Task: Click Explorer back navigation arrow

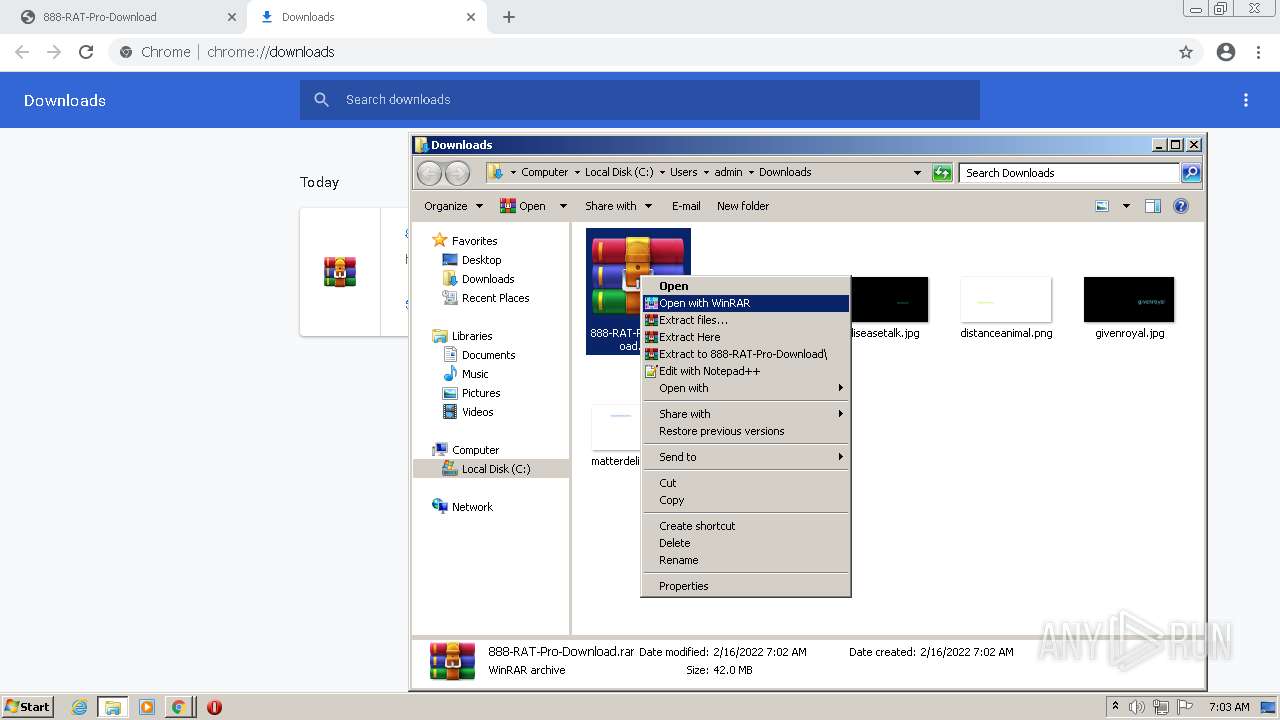Action: point(429,173)
